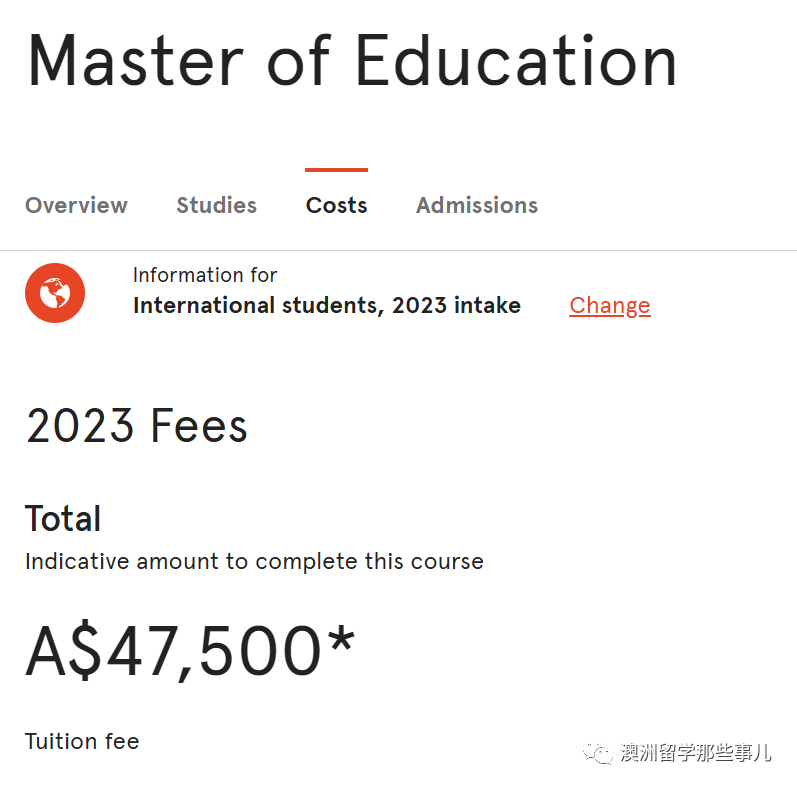Go to the Admissions tab
Screen dimensions: 797x787
click(x=477, y=205)
